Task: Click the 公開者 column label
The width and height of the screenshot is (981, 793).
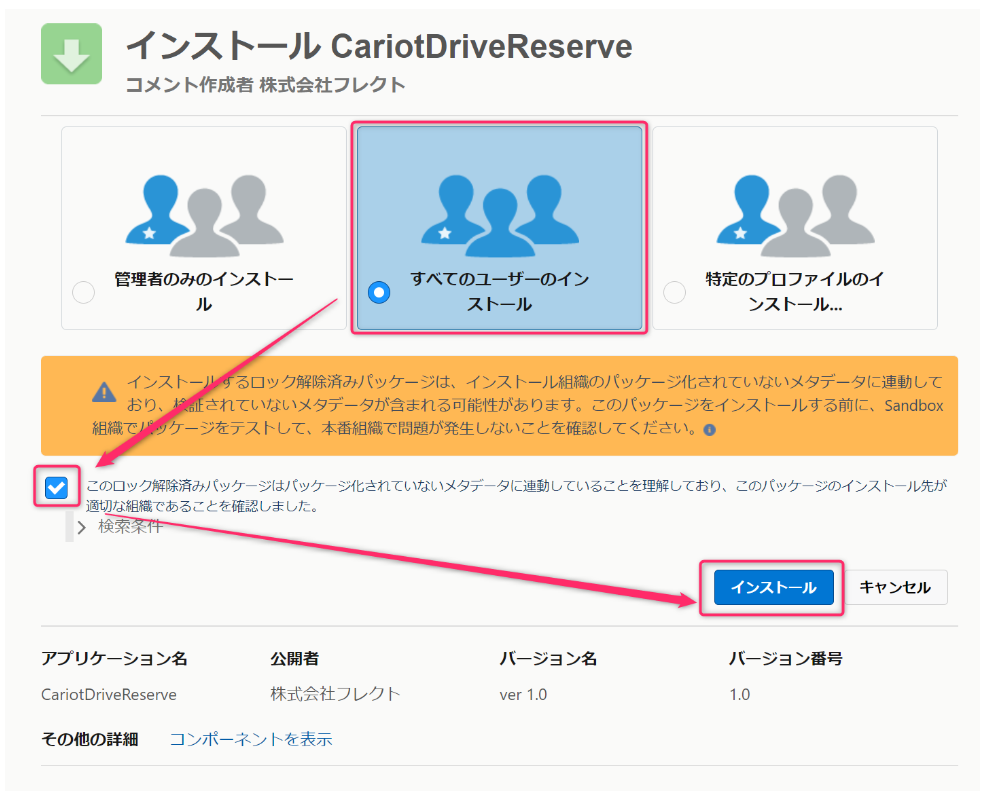Action: (295, 659)
